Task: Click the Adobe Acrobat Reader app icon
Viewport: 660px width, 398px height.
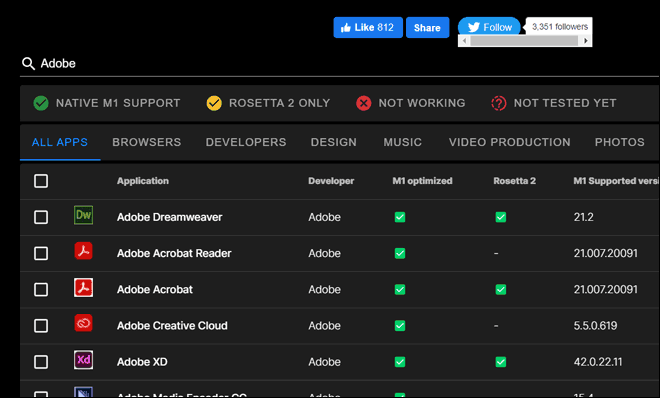Action: [x=83, y=251]
